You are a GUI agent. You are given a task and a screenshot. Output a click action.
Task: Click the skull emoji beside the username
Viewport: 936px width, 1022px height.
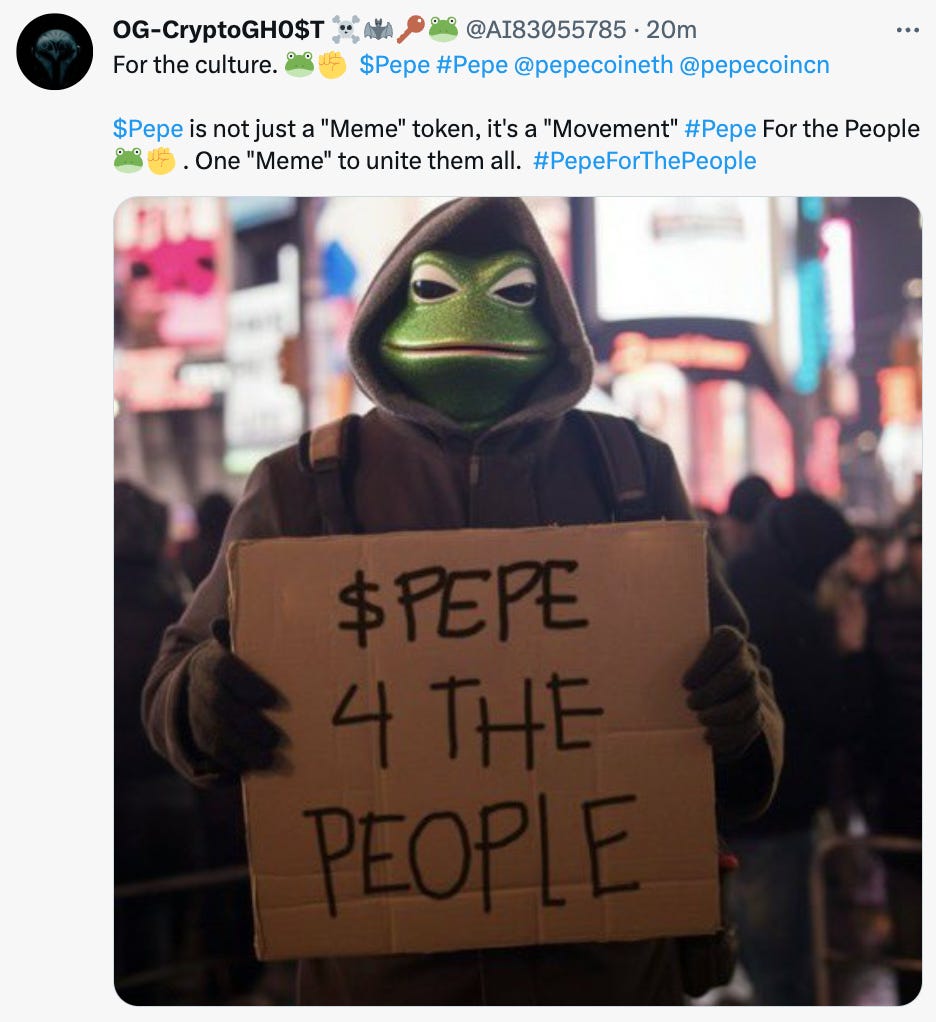pos(346,30)
